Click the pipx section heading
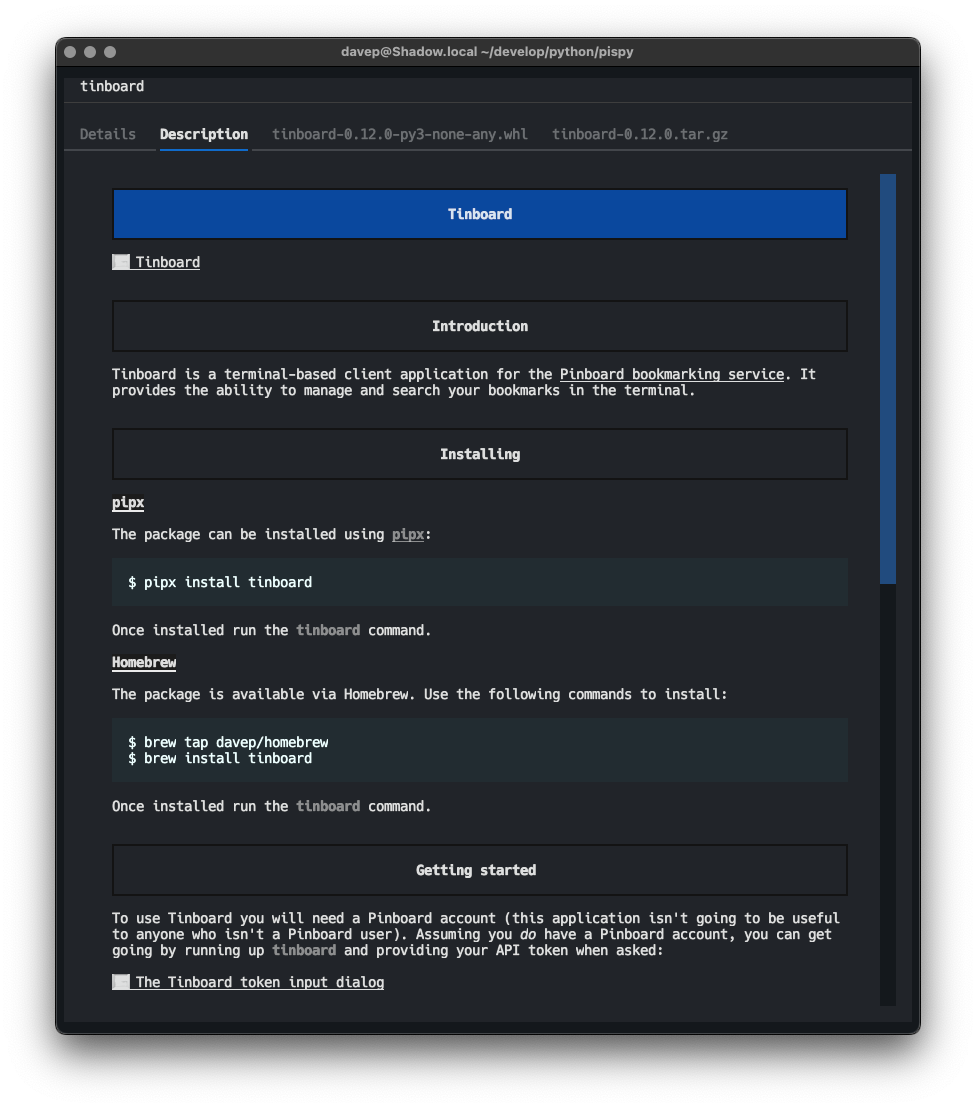The width and height of the screenshot is (976, 1108). [x=127, y=502]
